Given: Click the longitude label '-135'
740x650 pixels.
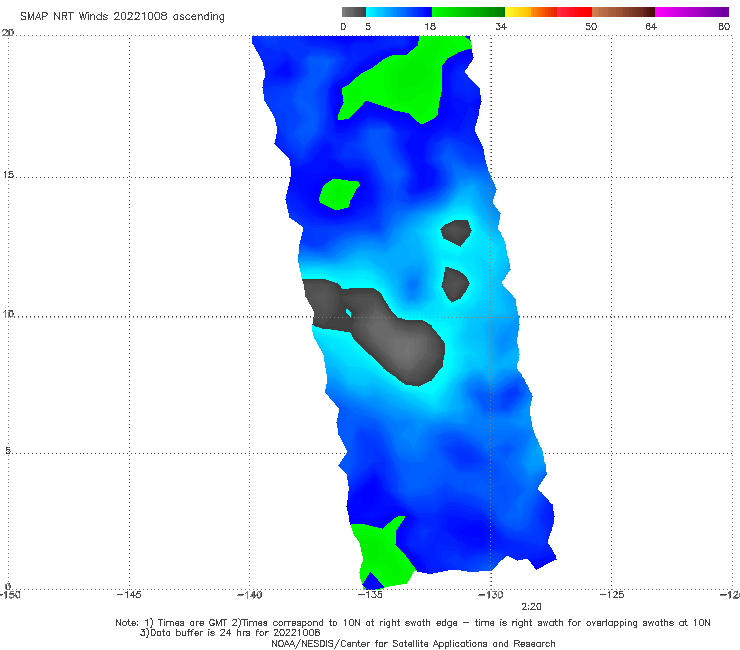Looking at the screenshot, I should (370, 595).
